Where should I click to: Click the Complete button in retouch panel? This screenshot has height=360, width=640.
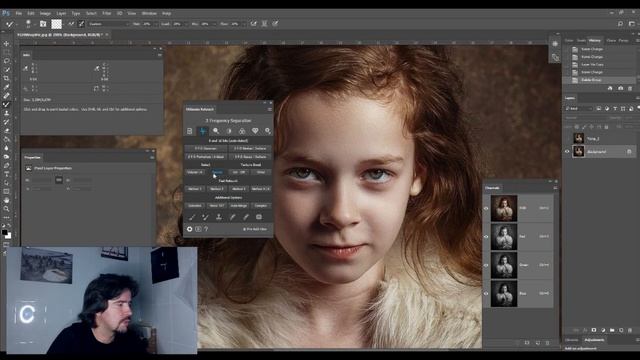tap(260, 206)
